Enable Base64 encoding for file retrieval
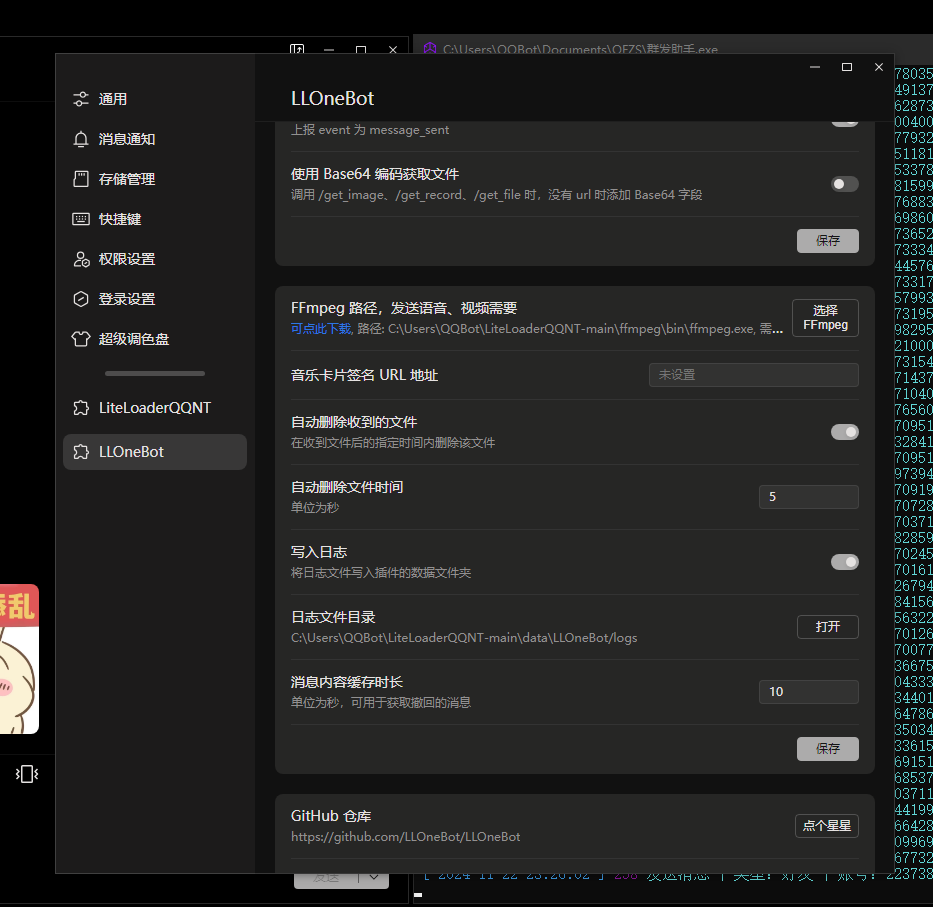Viewport: 933px width, 907px height. click(x=844, y=183)
